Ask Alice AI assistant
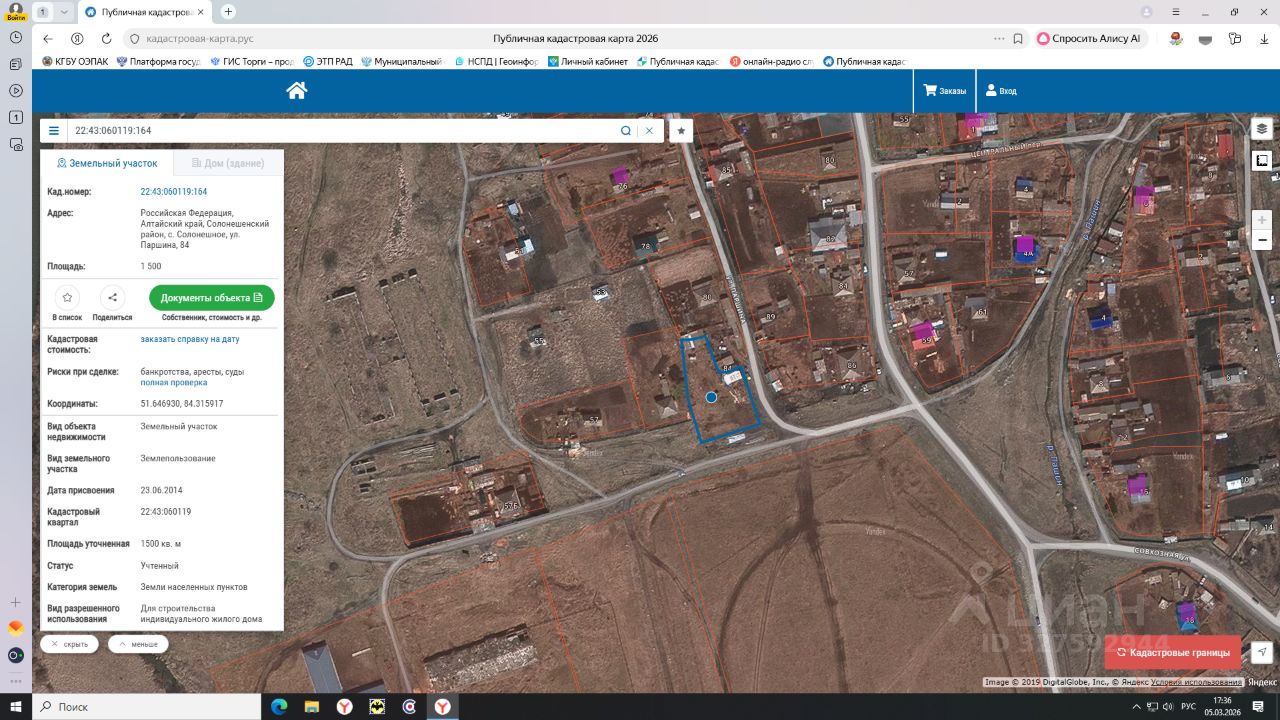 pyautogui.click(x=1089, y=39)
